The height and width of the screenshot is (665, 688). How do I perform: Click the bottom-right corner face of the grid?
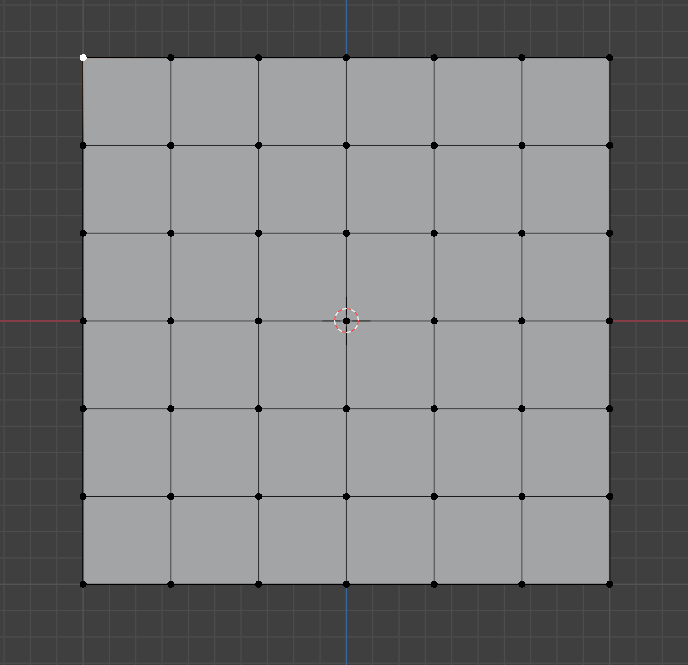(566, 540)
